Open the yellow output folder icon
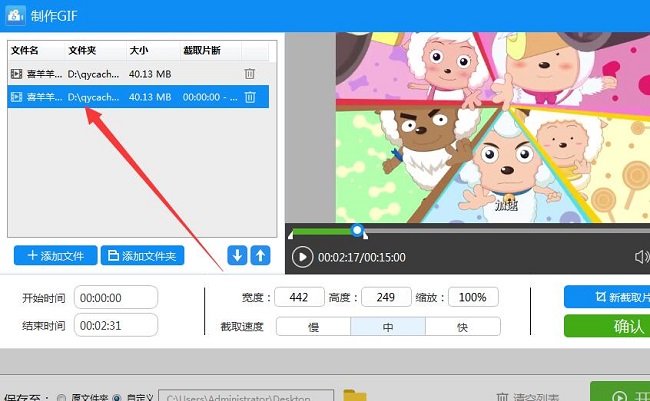 (353, 397)
